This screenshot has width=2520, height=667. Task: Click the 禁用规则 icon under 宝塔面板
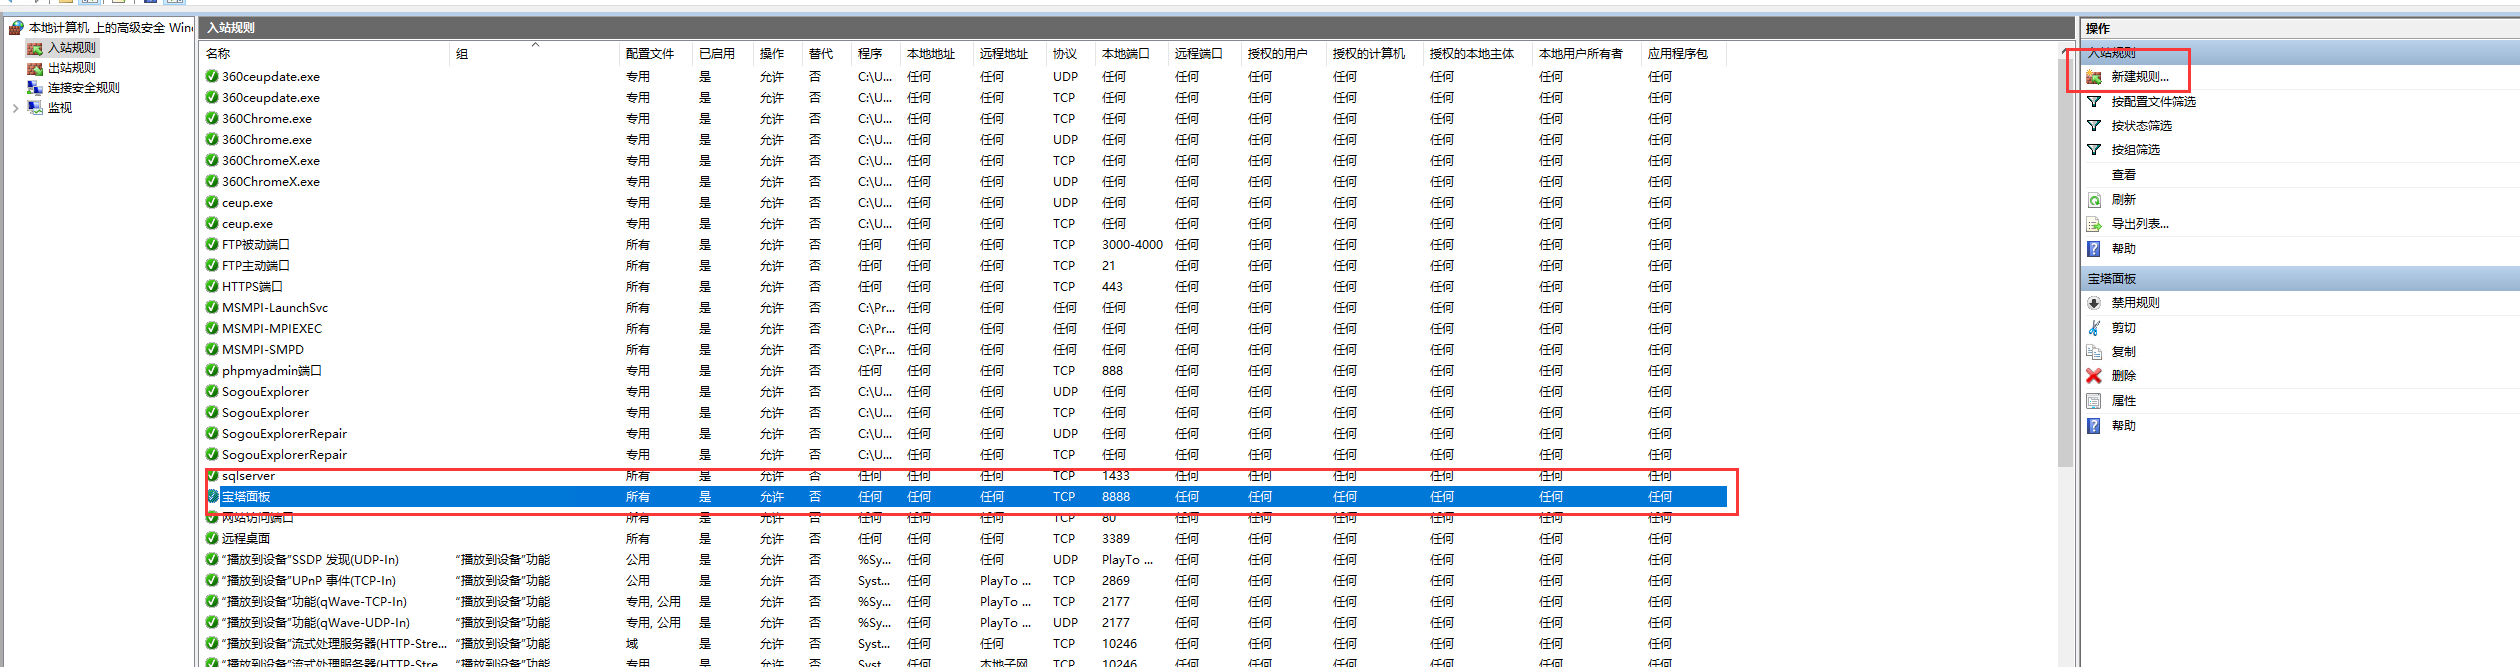click(x=2094, y=303)
